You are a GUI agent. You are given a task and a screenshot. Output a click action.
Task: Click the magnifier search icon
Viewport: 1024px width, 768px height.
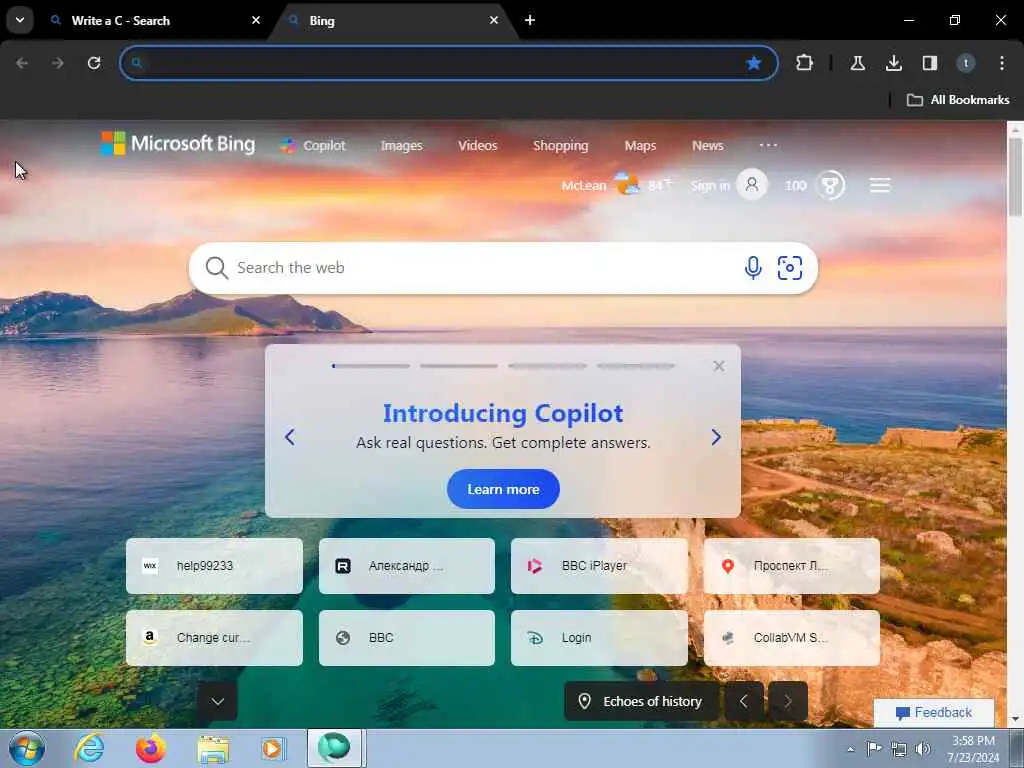click(x=216, y=268)
